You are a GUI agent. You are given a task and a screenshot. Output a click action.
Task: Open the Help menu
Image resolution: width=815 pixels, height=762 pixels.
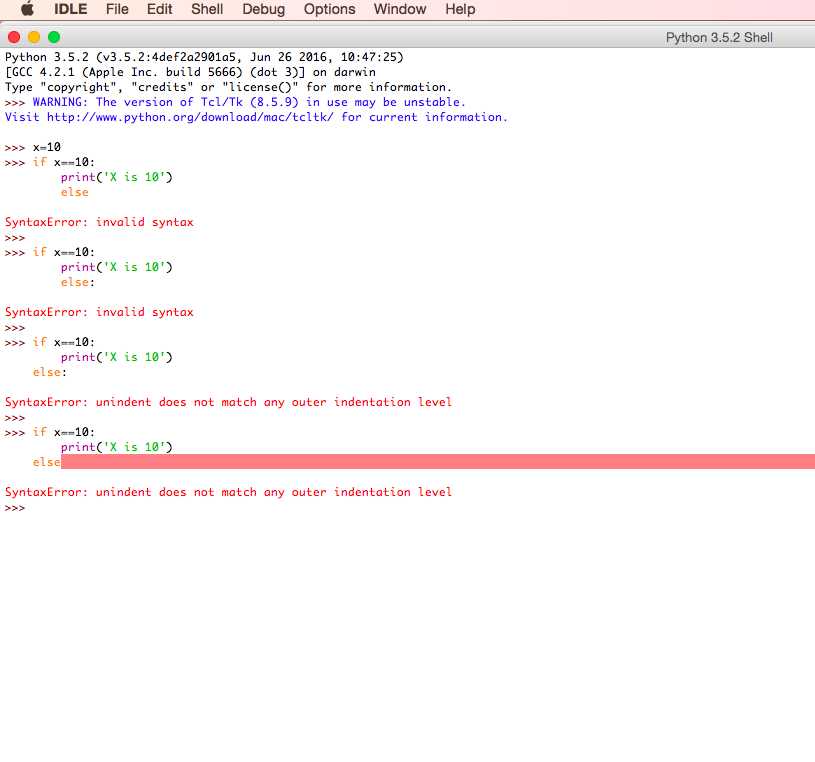point(460,9)
